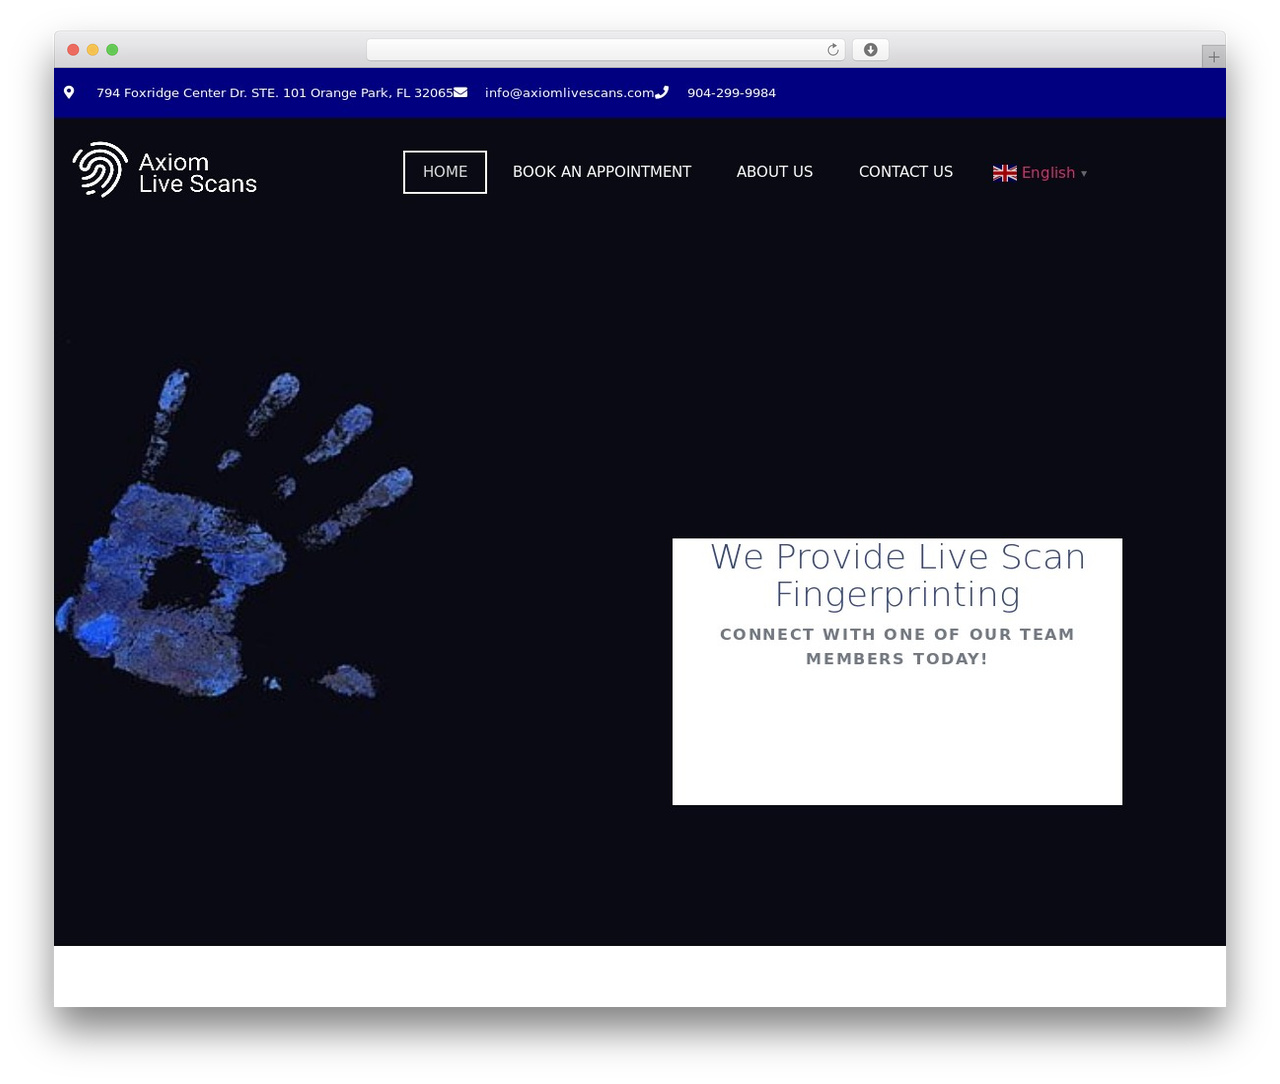Click the info@axiomlivescans.com email link

[x=570, y=93]
